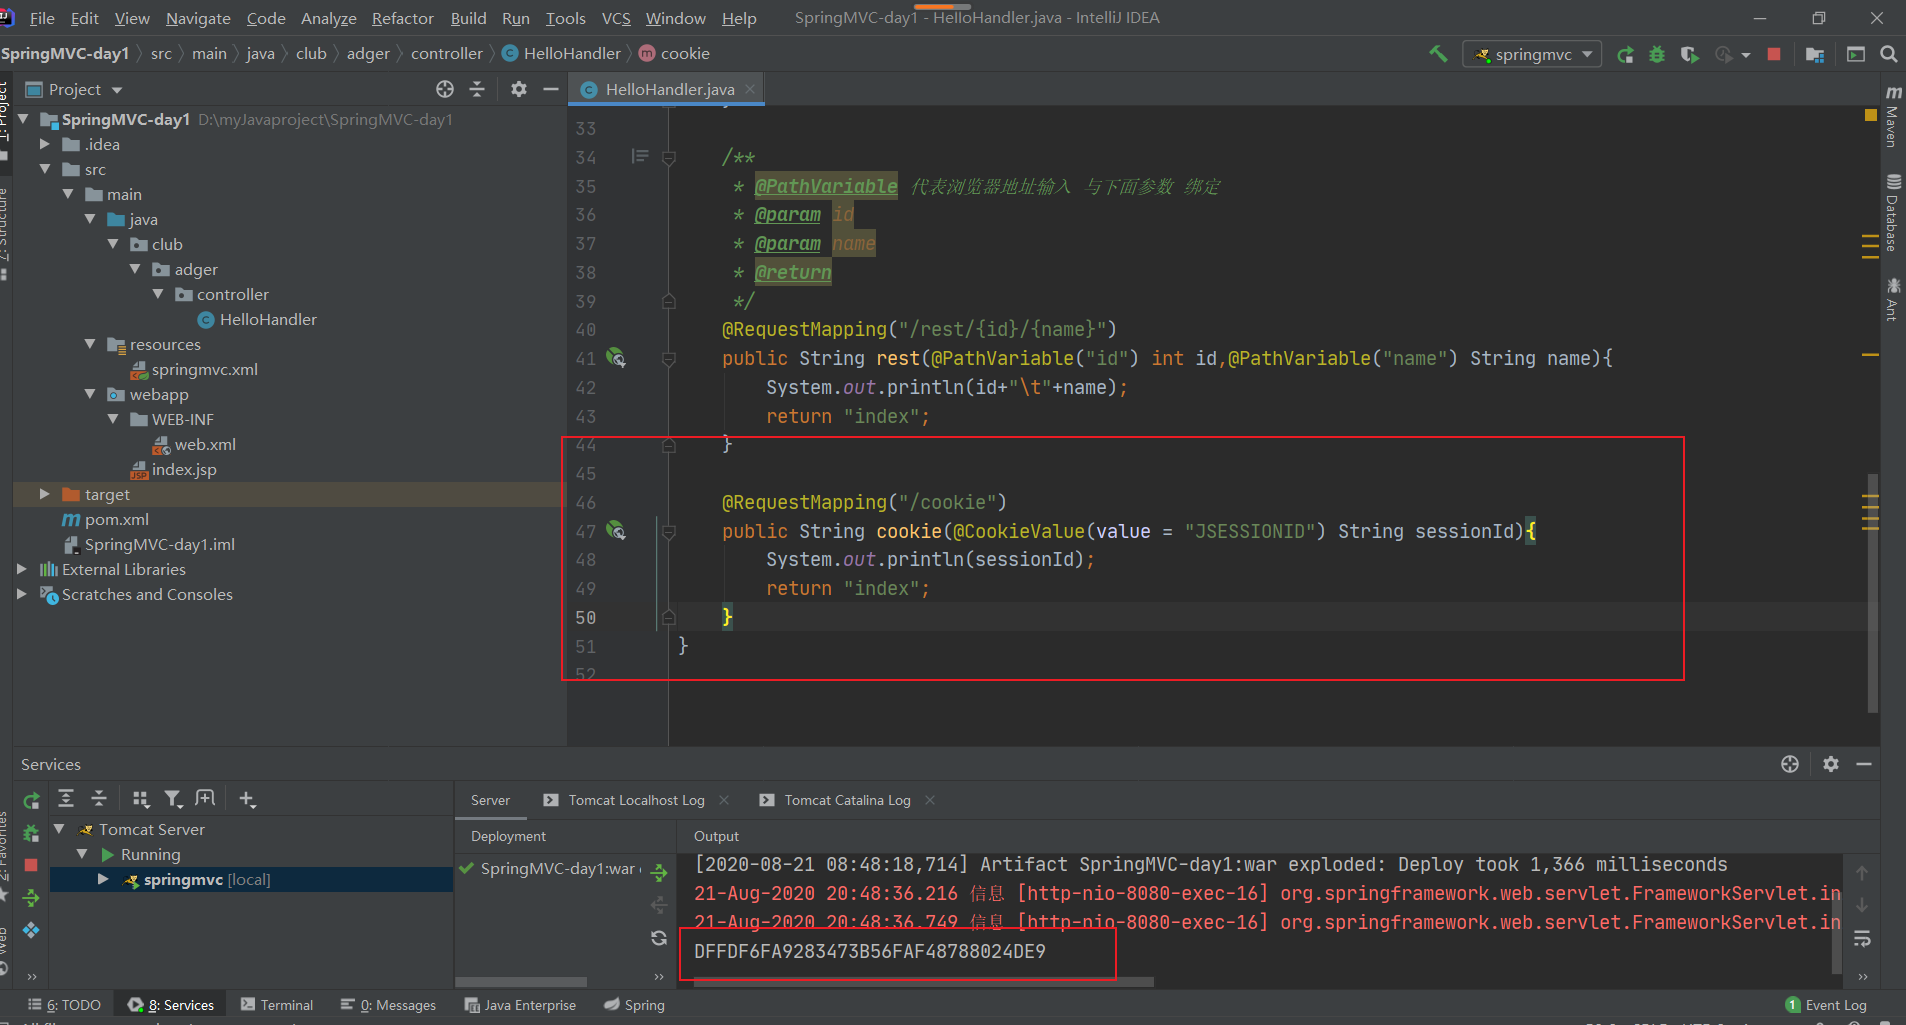The image size is (1906, 1025).
Task: Open the Messages tool window
Action: 388,1005
